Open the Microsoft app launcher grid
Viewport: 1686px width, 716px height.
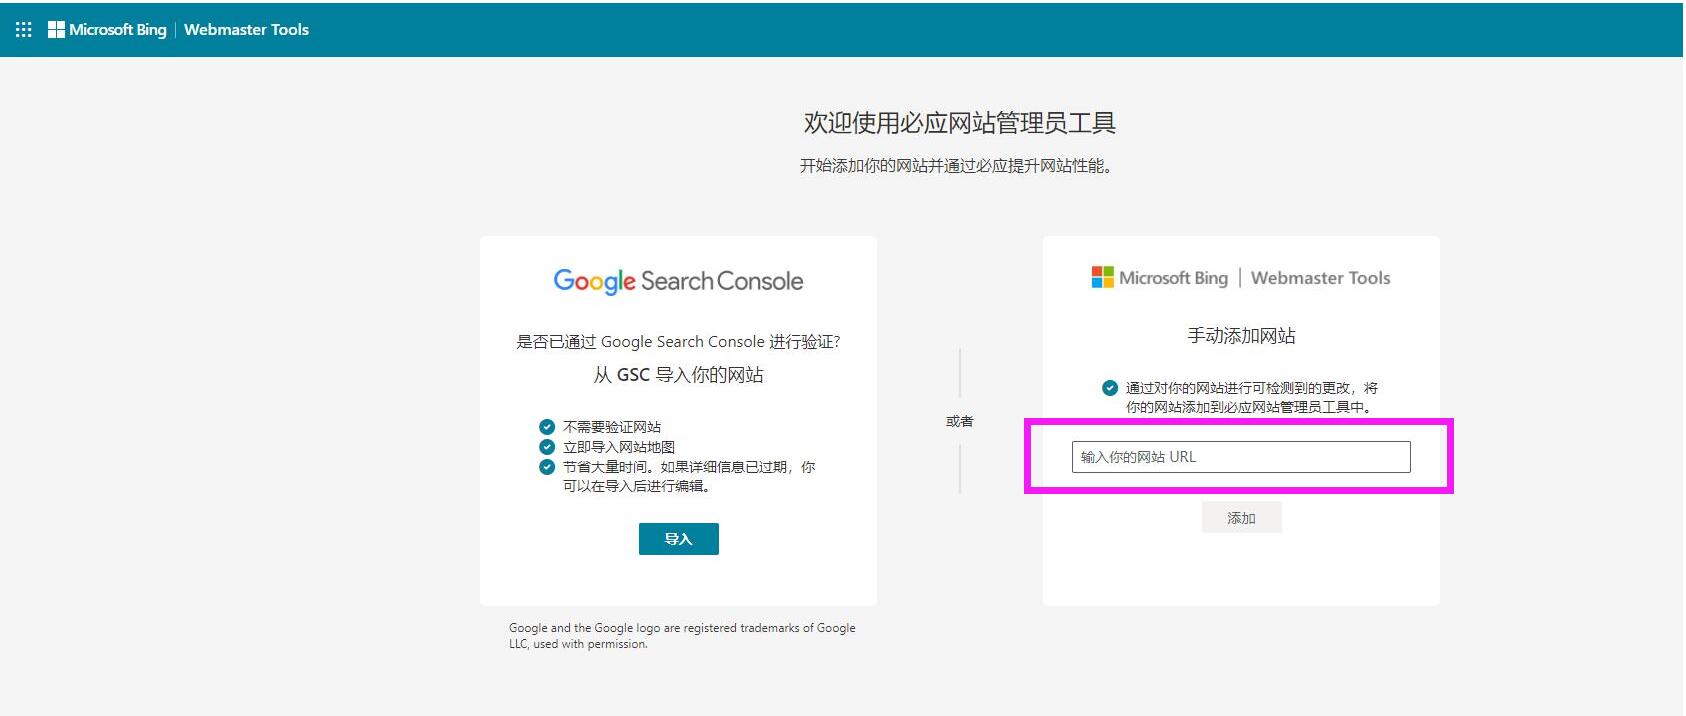click(x=24, y=30)
